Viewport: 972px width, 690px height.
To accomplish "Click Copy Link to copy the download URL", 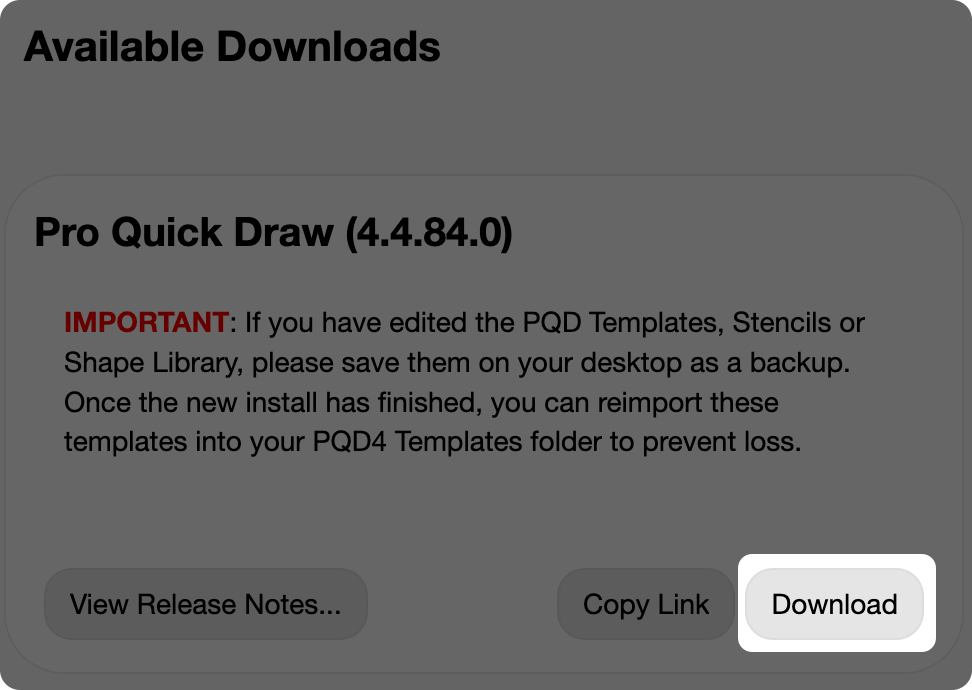I will [645, 604].
